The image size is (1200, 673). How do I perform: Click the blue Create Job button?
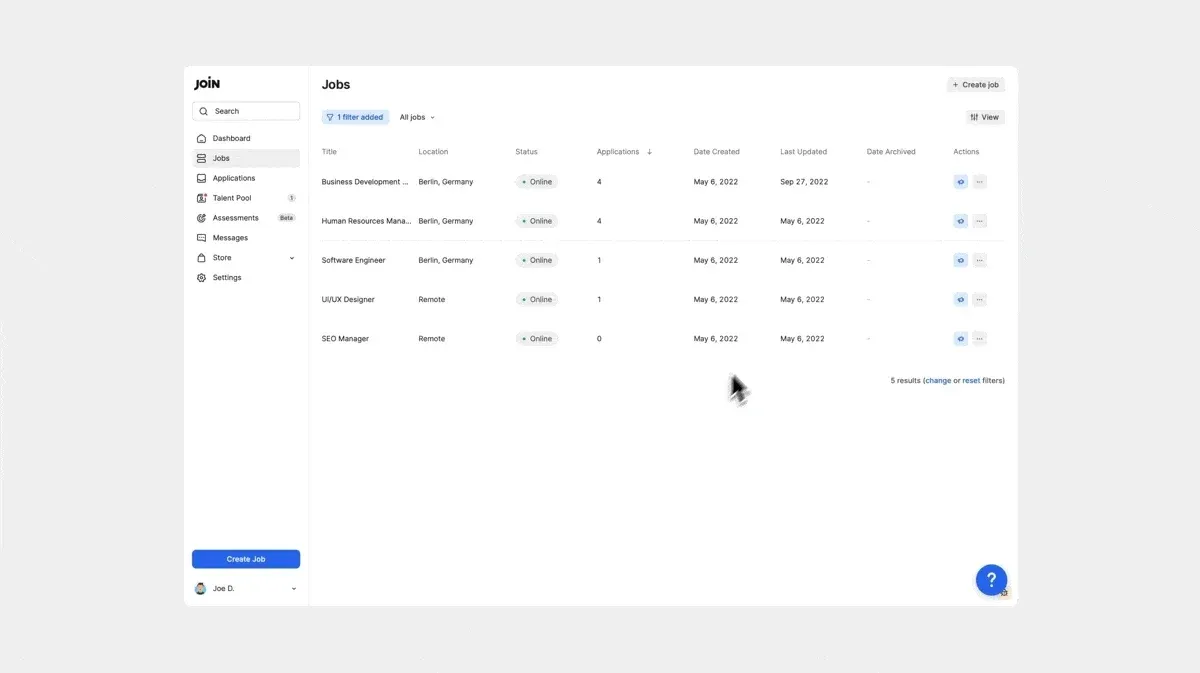246,559
